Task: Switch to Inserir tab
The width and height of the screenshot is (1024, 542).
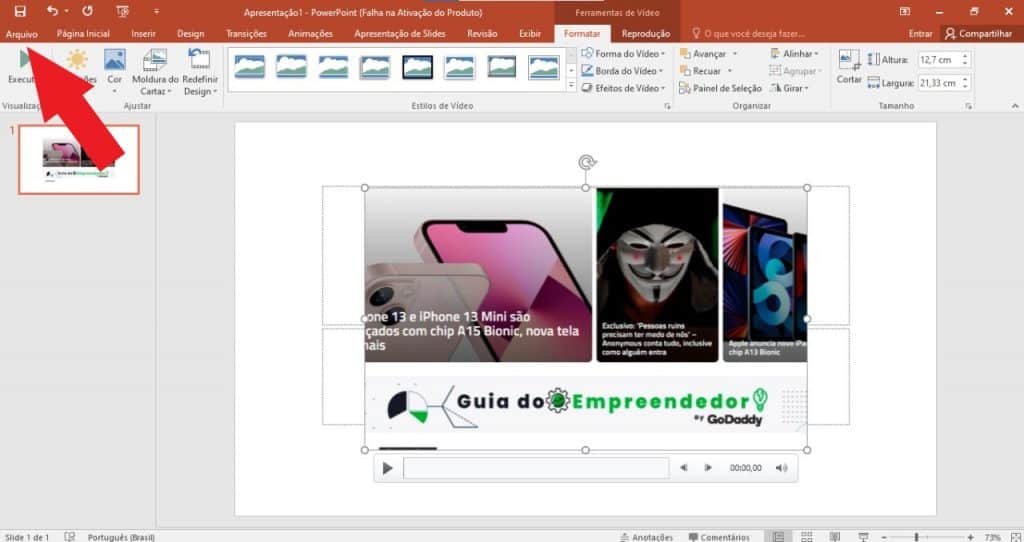Action: (x=143, y=33)
